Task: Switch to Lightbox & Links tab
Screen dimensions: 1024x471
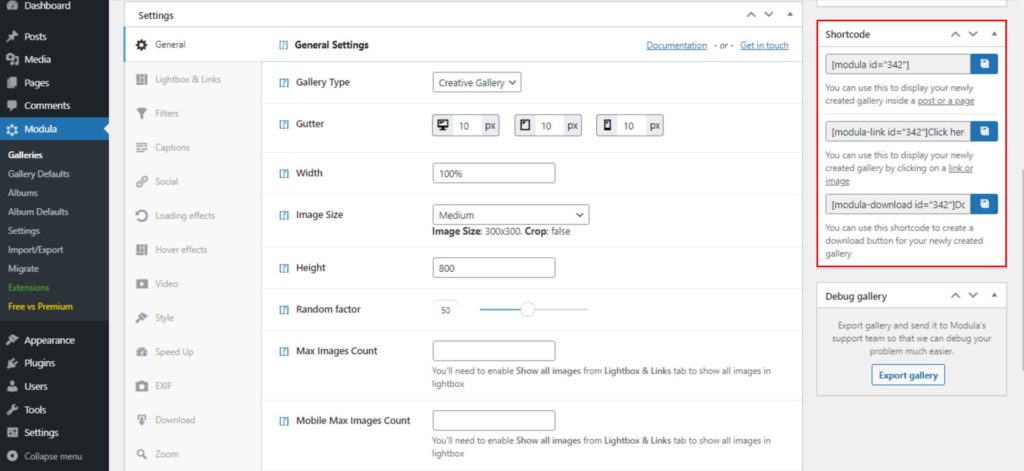Action: 185,79
